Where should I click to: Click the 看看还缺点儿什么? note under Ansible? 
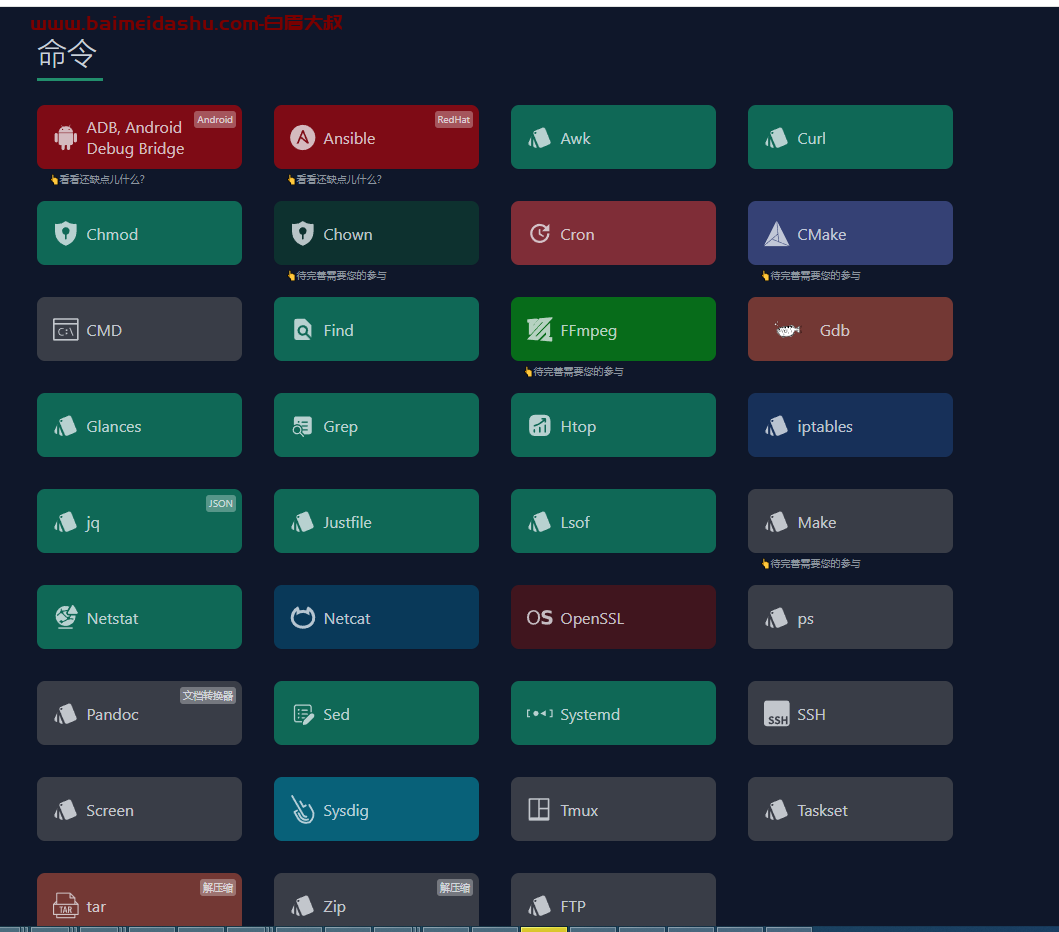[334, 179]
